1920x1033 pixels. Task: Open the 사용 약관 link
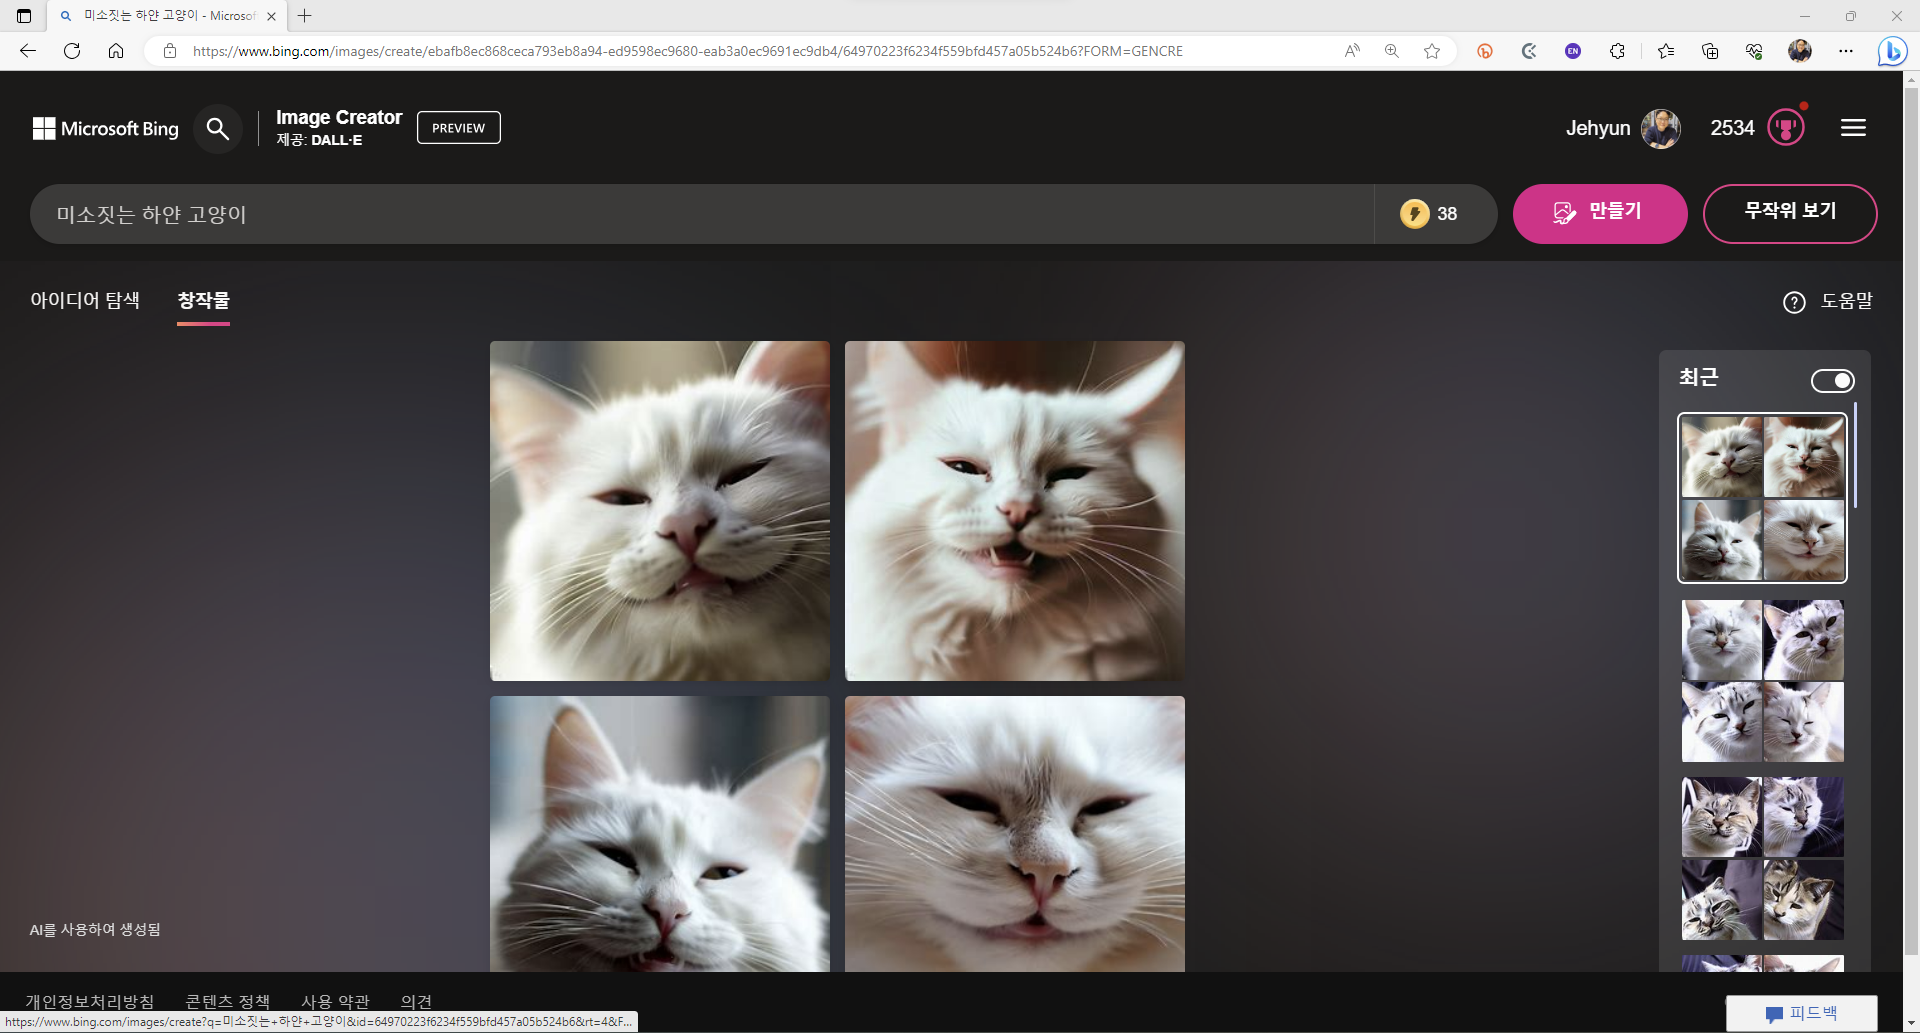336,1001
